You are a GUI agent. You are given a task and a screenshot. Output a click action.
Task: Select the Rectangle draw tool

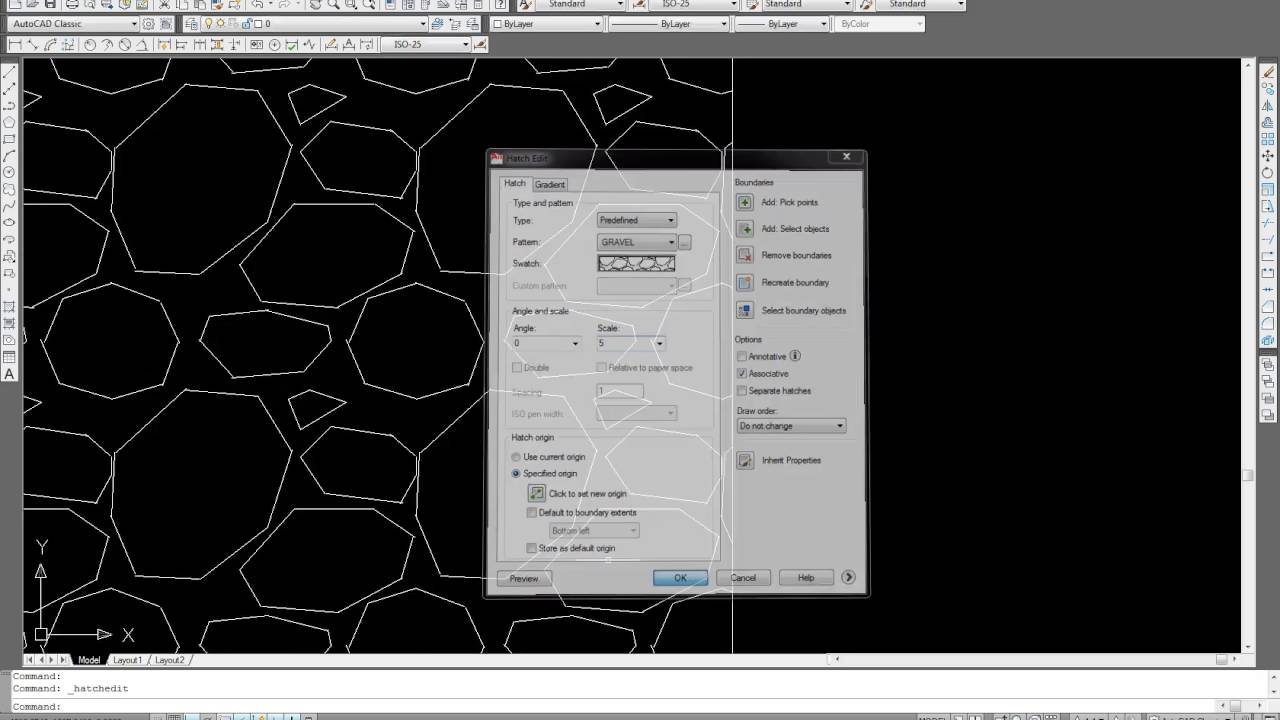pyautogui.click(x=9, y=139)
